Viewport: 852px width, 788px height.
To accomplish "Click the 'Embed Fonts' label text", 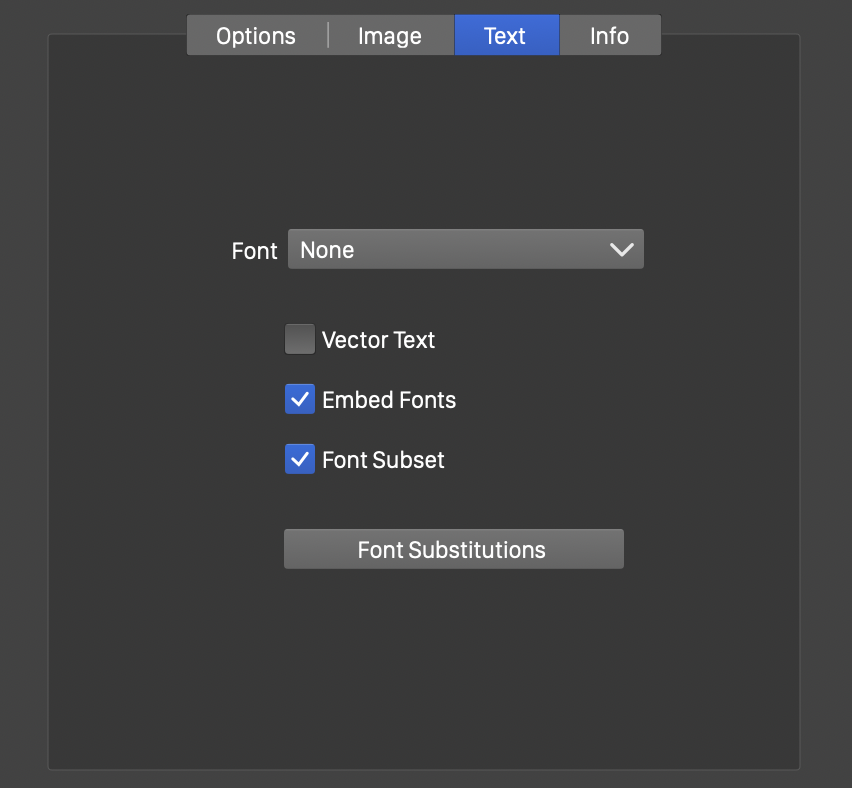I will coord(389,400).
